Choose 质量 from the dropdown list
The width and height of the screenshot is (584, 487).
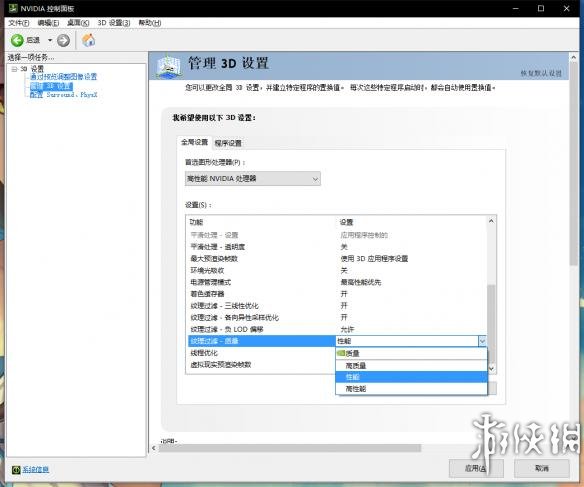point(412,353)
